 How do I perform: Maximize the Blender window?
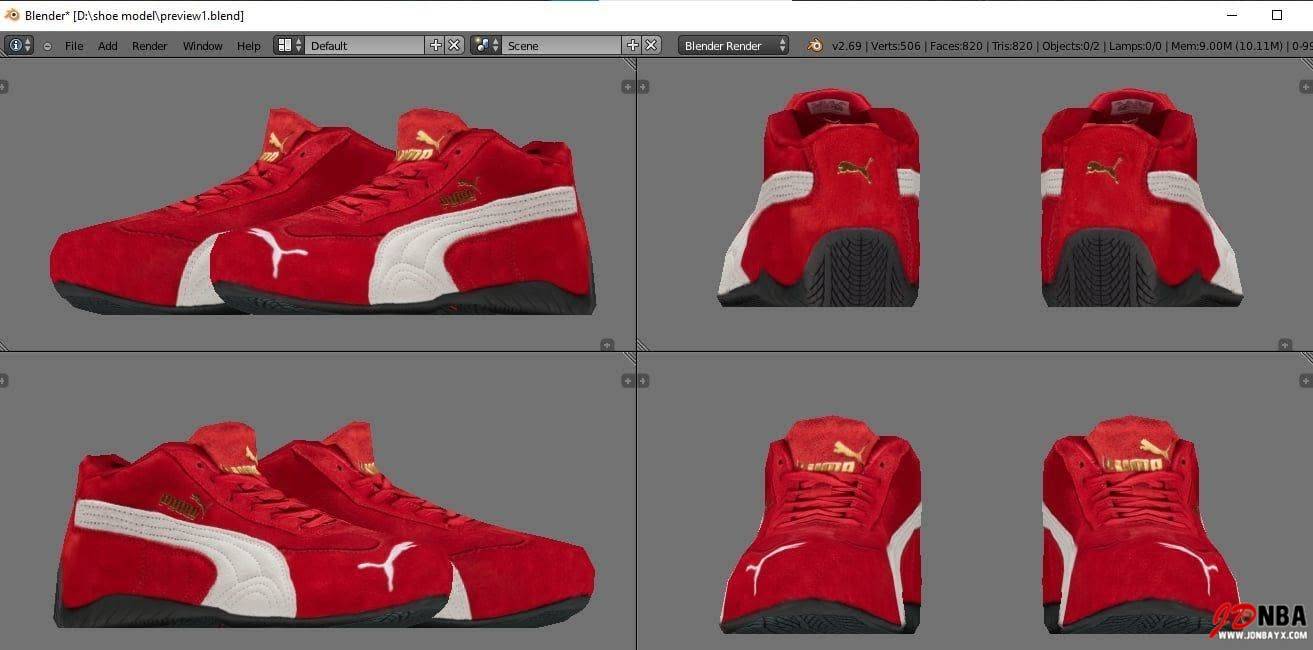tap(1277, 15)
